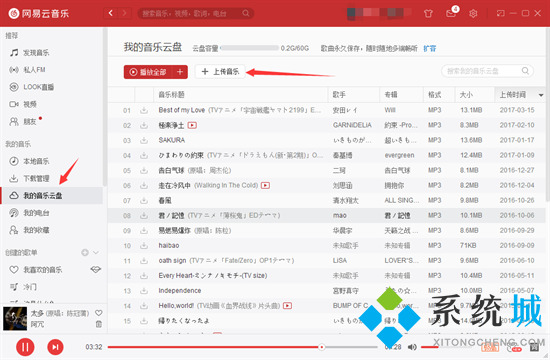Image resolution: width=550 pixels, height=360 pixels.
Task: Click album evergreen
Action: (399, 155)
